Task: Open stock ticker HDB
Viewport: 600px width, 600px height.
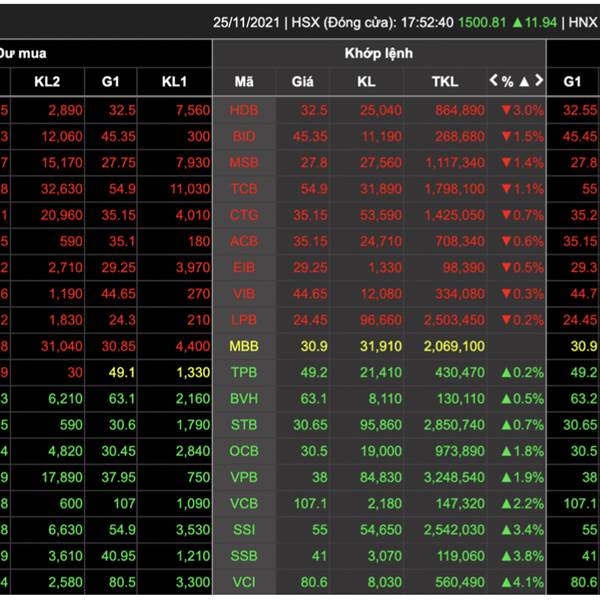Action: coord(244,110)
